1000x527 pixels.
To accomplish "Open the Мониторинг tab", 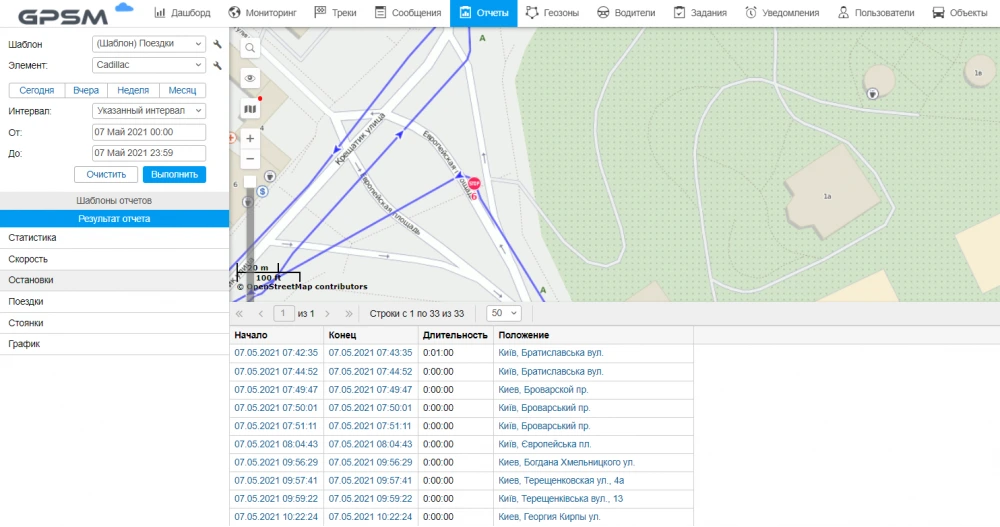I will point(263,13).
